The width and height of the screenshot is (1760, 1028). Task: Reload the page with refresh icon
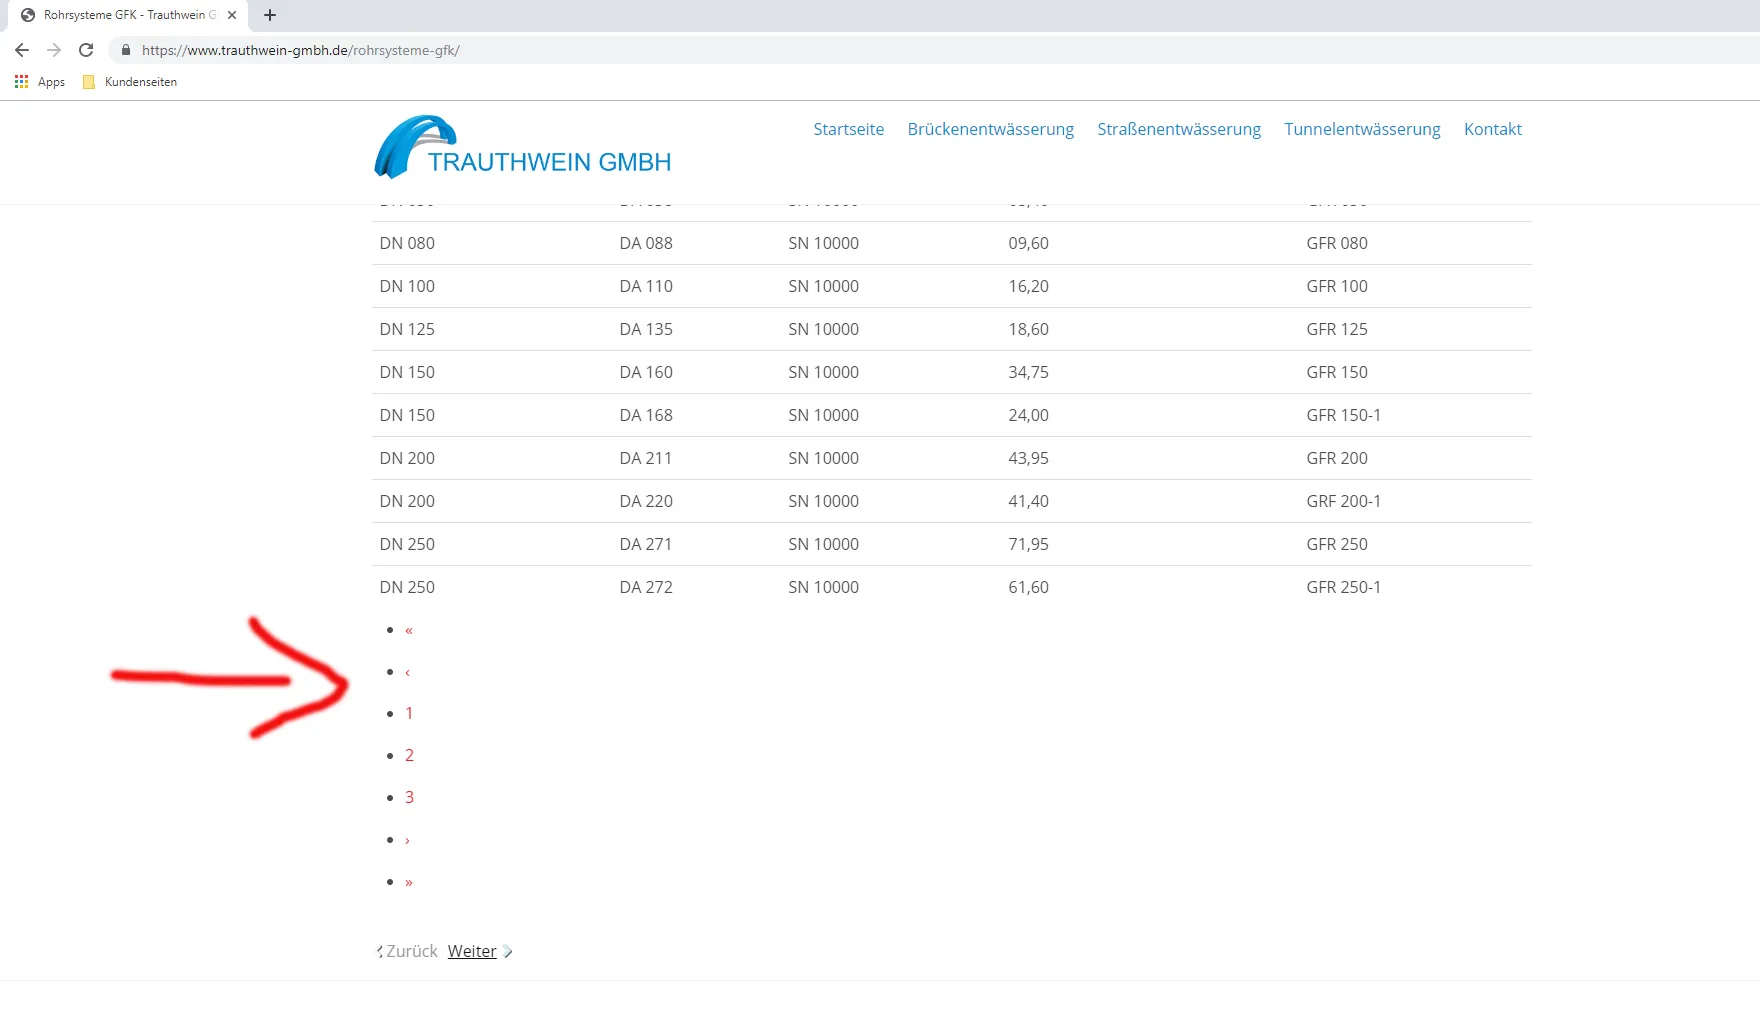point(86,50)
